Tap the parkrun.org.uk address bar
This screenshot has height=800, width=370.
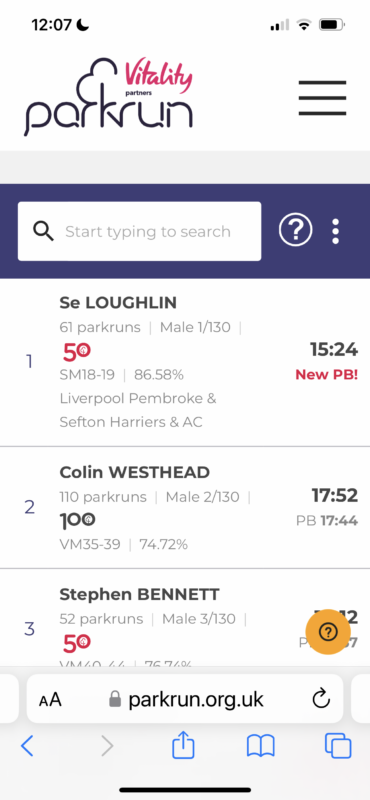[185, 699]
